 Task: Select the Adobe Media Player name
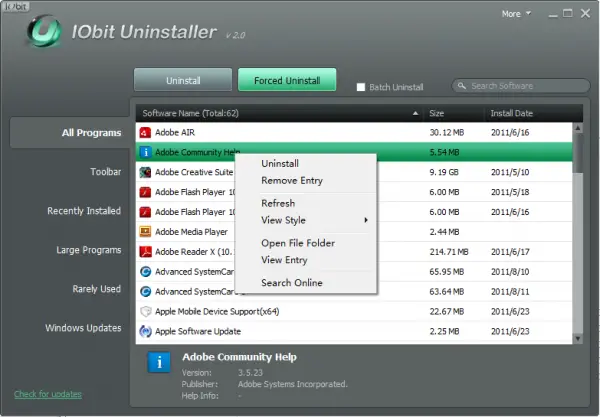[191, 232]
